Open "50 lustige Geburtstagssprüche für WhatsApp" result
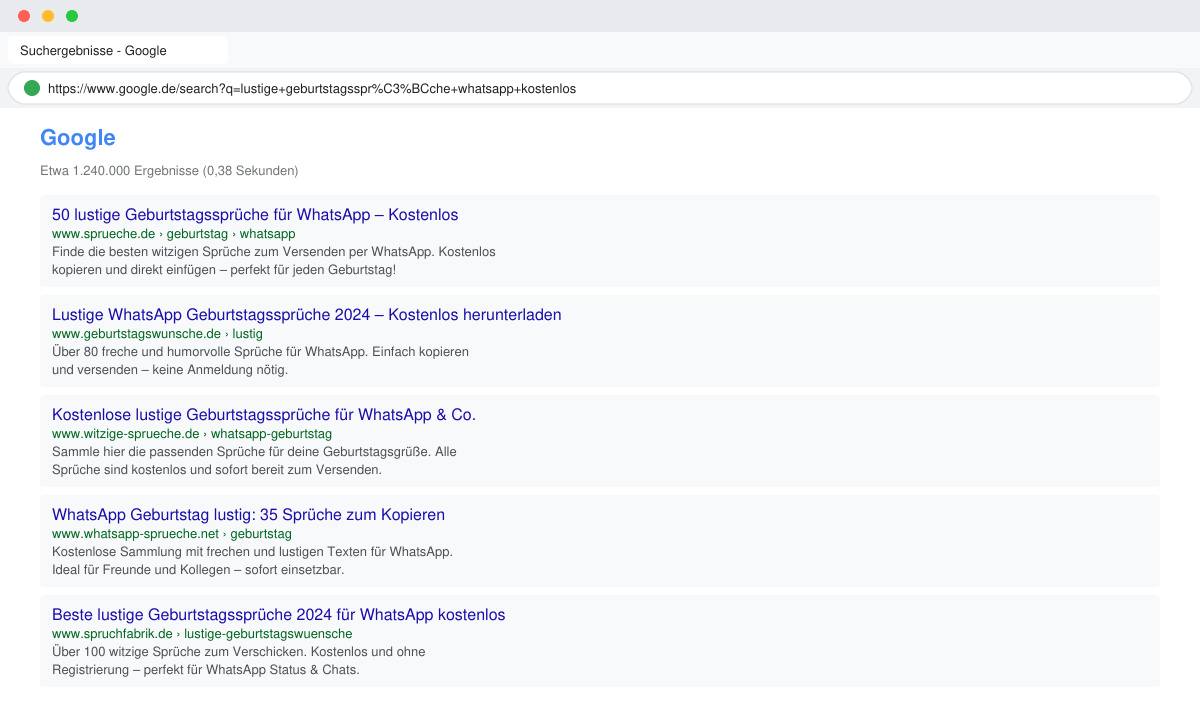The width and height of the screenshot is (1200, 720). pyautogui.click(x=255, y=215)
